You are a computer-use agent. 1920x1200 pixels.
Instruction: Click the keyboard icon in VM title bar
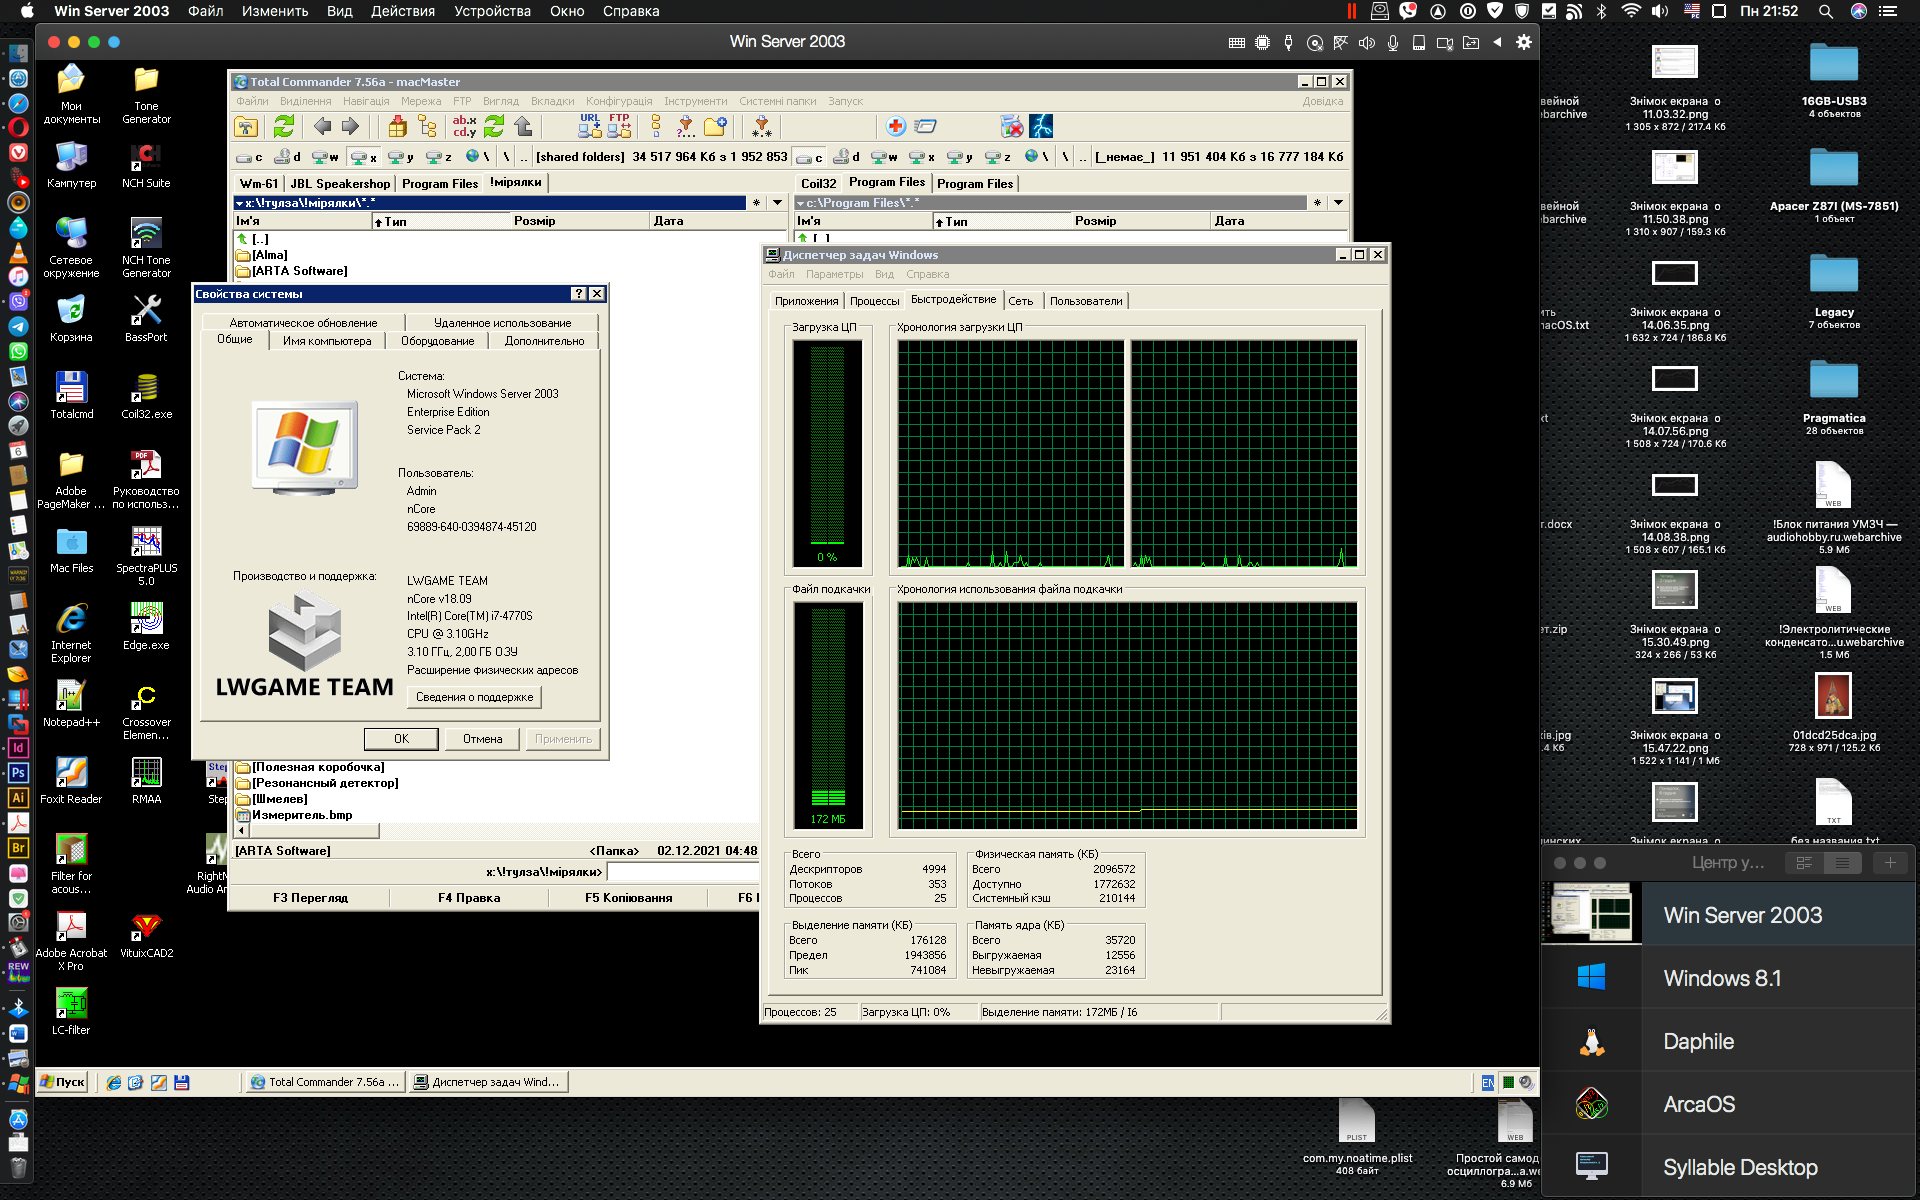[x=1237, y=42]
